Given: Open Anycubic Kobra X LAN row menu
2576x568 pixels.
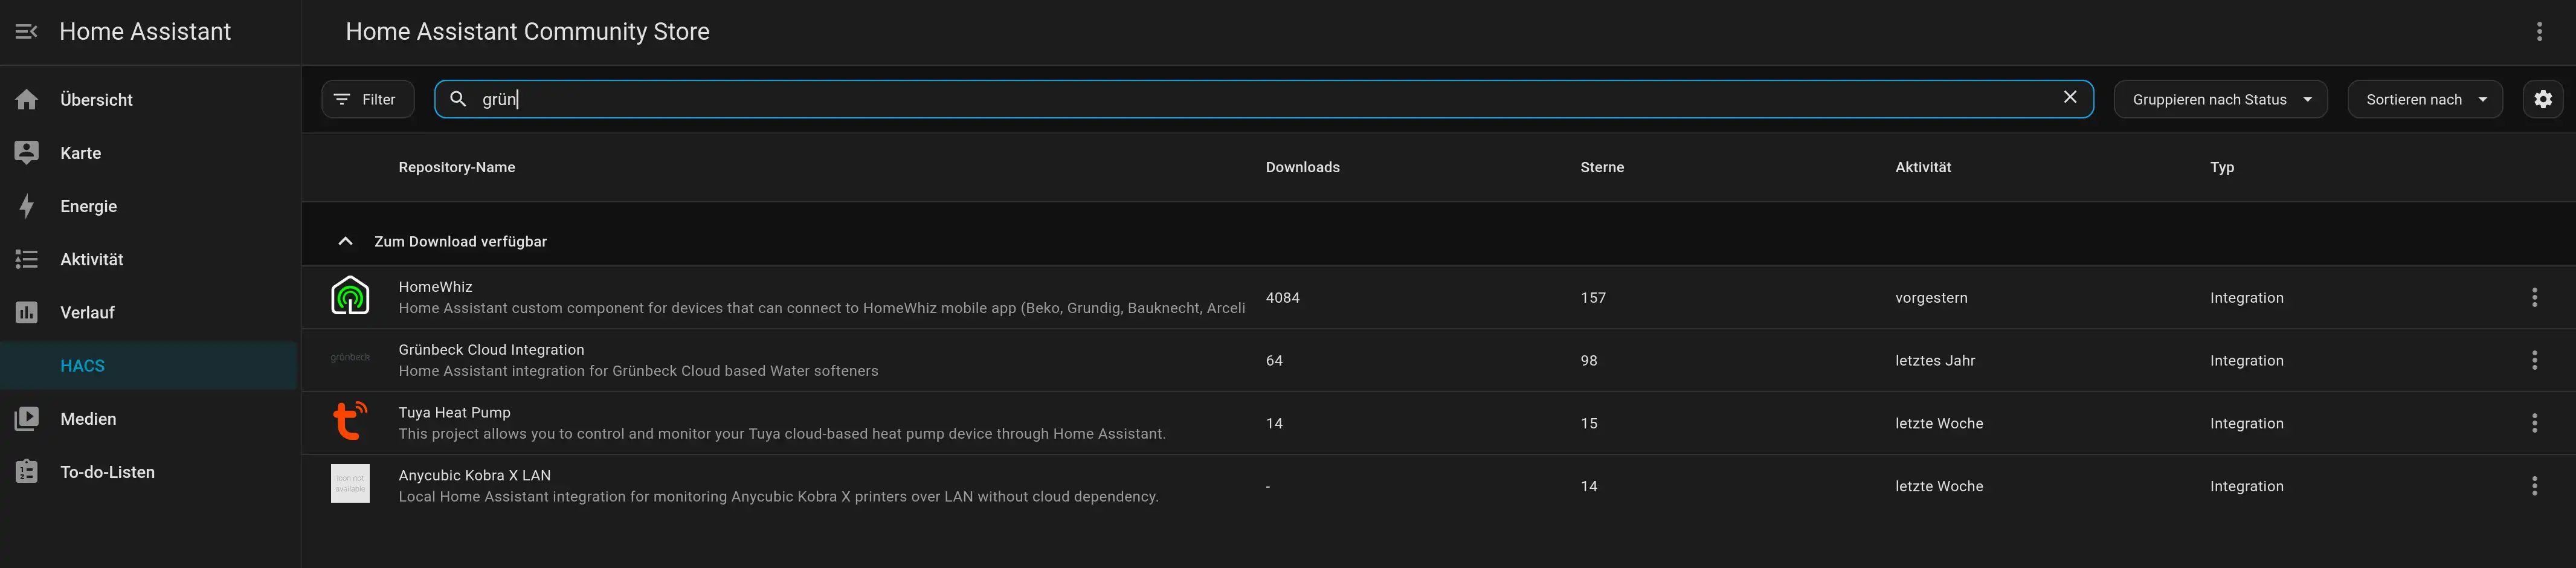Looking at the screenshot, I should [2534, 486].
